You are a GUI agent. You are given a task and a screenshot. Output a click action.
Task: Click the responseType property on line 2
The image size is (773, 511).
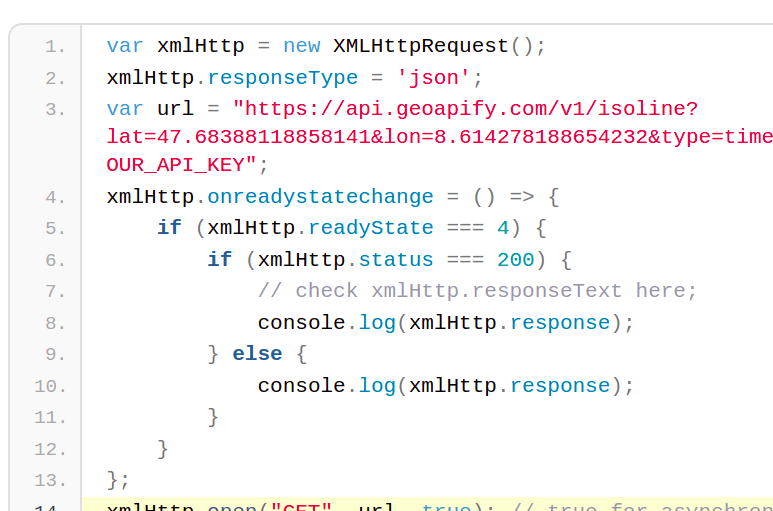282,78
